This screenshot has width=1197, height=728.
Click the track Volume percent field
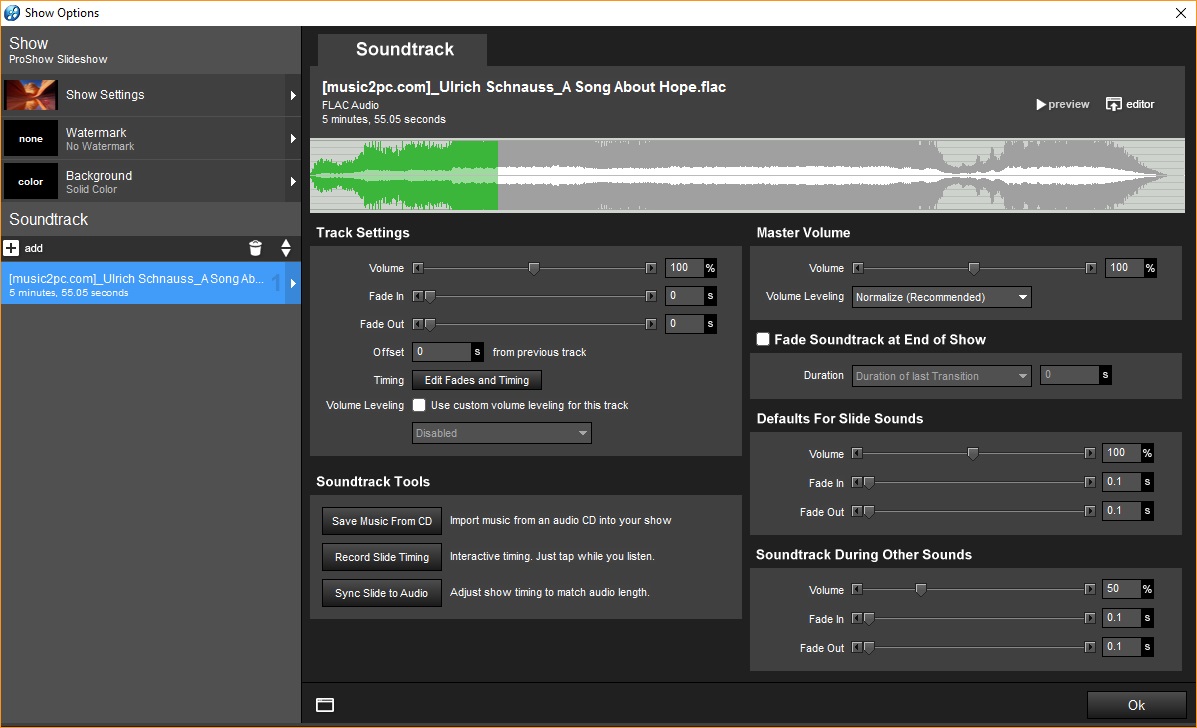(685, 268)
